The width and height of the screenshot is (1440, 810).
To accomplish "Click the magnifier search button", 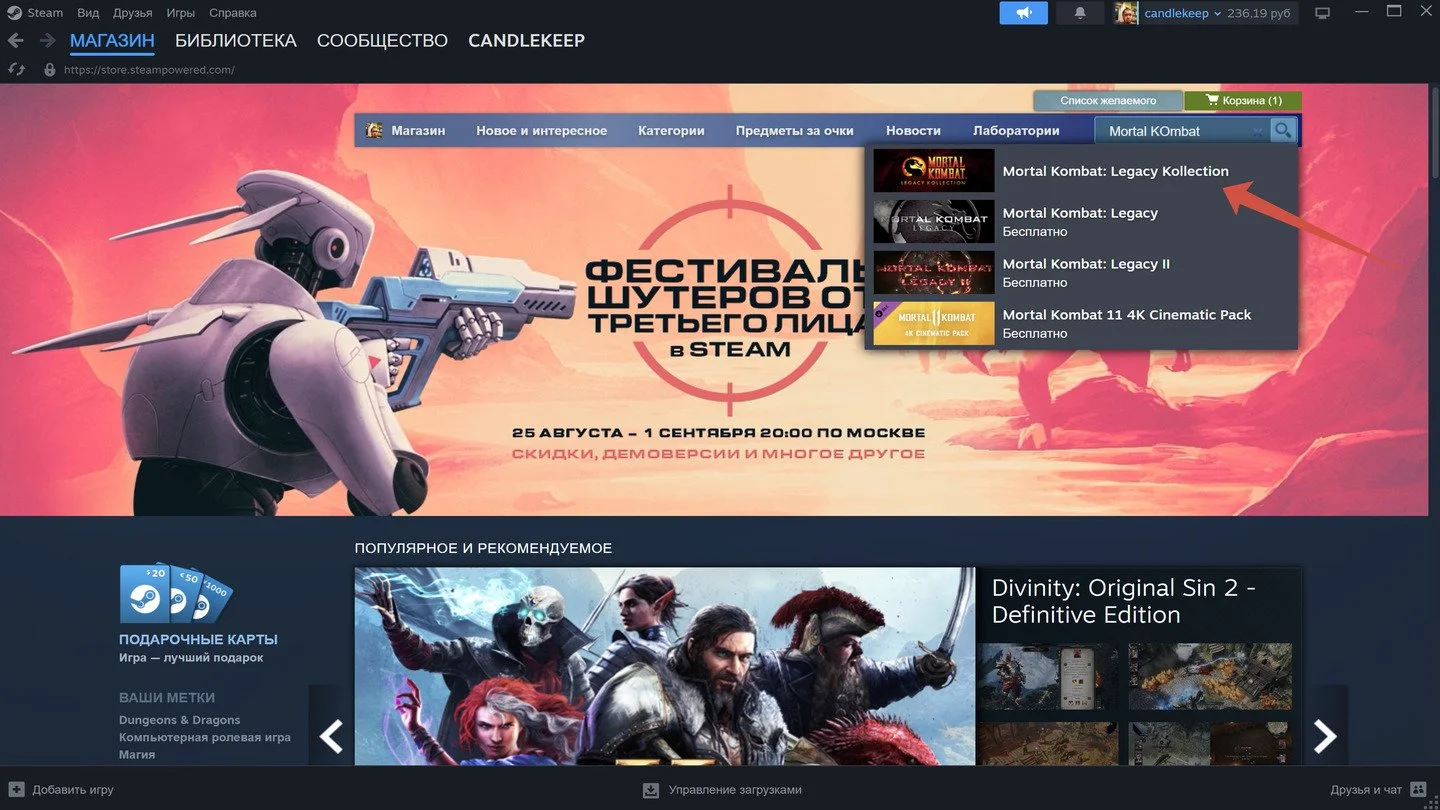I will [1283, 130].
